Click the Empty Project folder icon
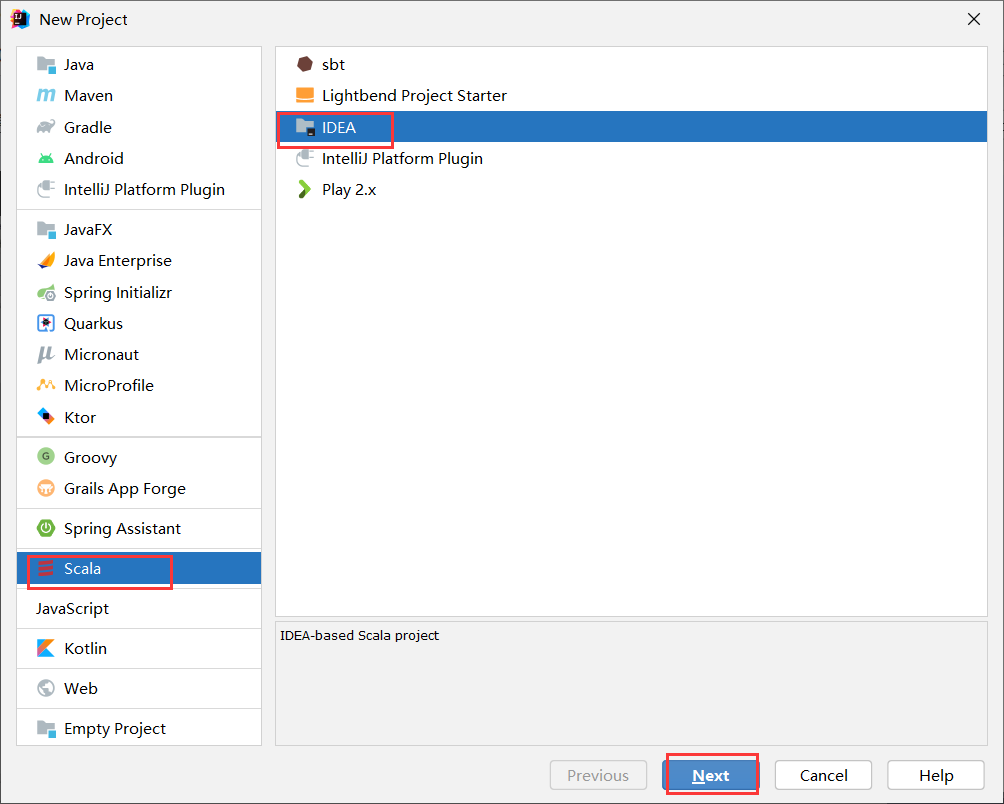 coord(46,728)
